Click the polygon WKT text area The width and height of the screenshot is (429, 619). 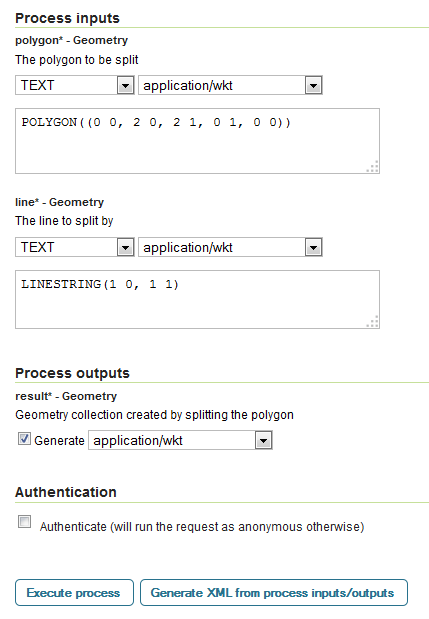pyautogui.click(x=197, y=141)
